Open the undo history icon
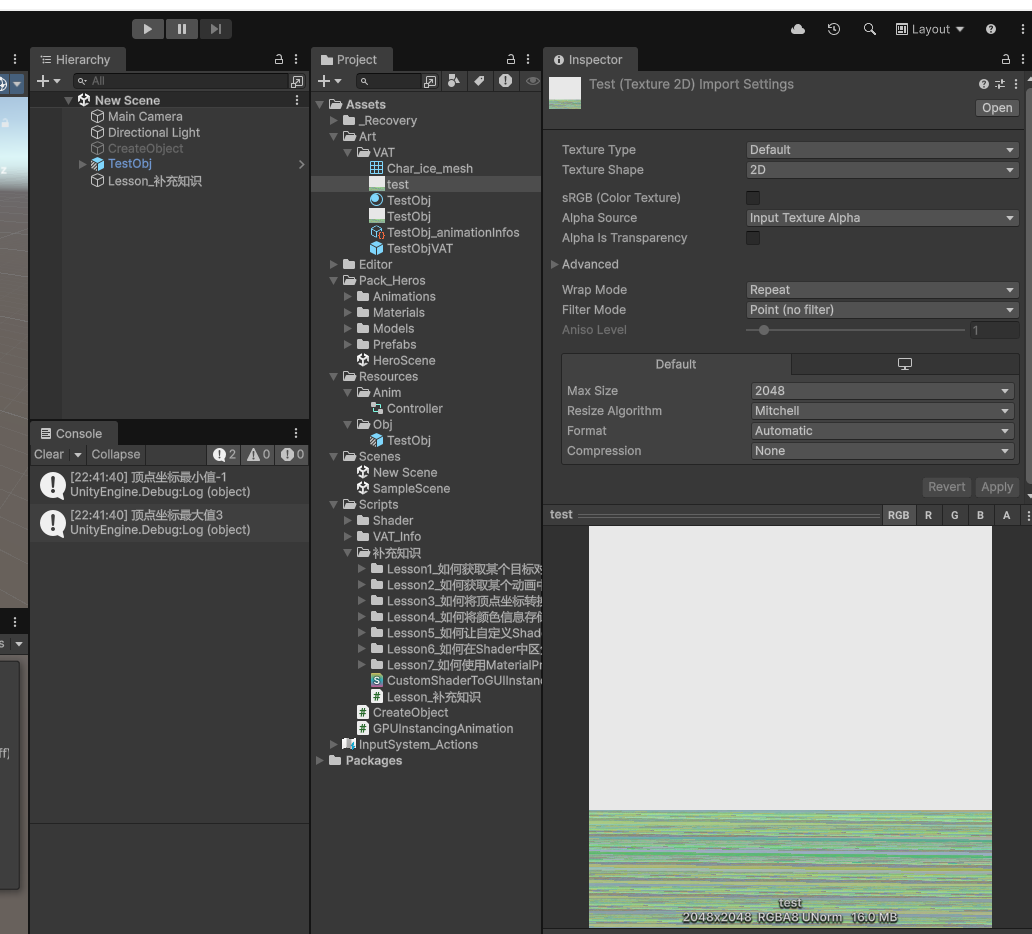Image resolution: width=1032 pixels, height=934 pixels. click(834, 29)
